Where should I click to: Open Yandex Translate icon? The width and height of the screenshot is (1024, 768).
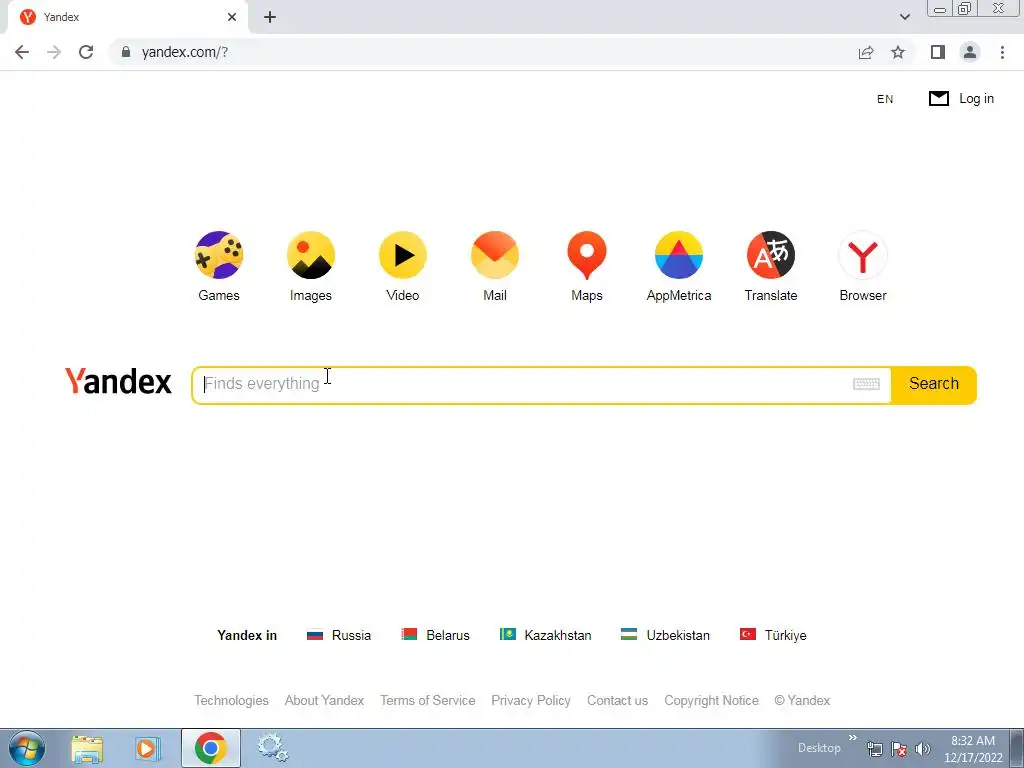point(771,255)
